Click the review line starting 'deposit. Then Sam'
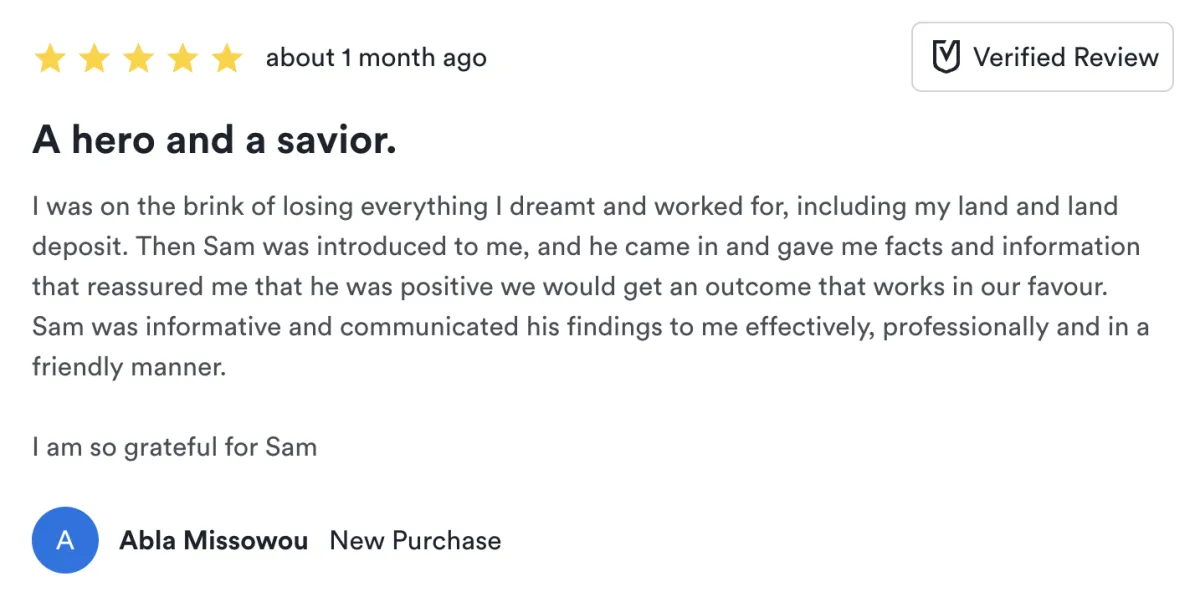The image size is (1200, 602). tap(585, 247)
